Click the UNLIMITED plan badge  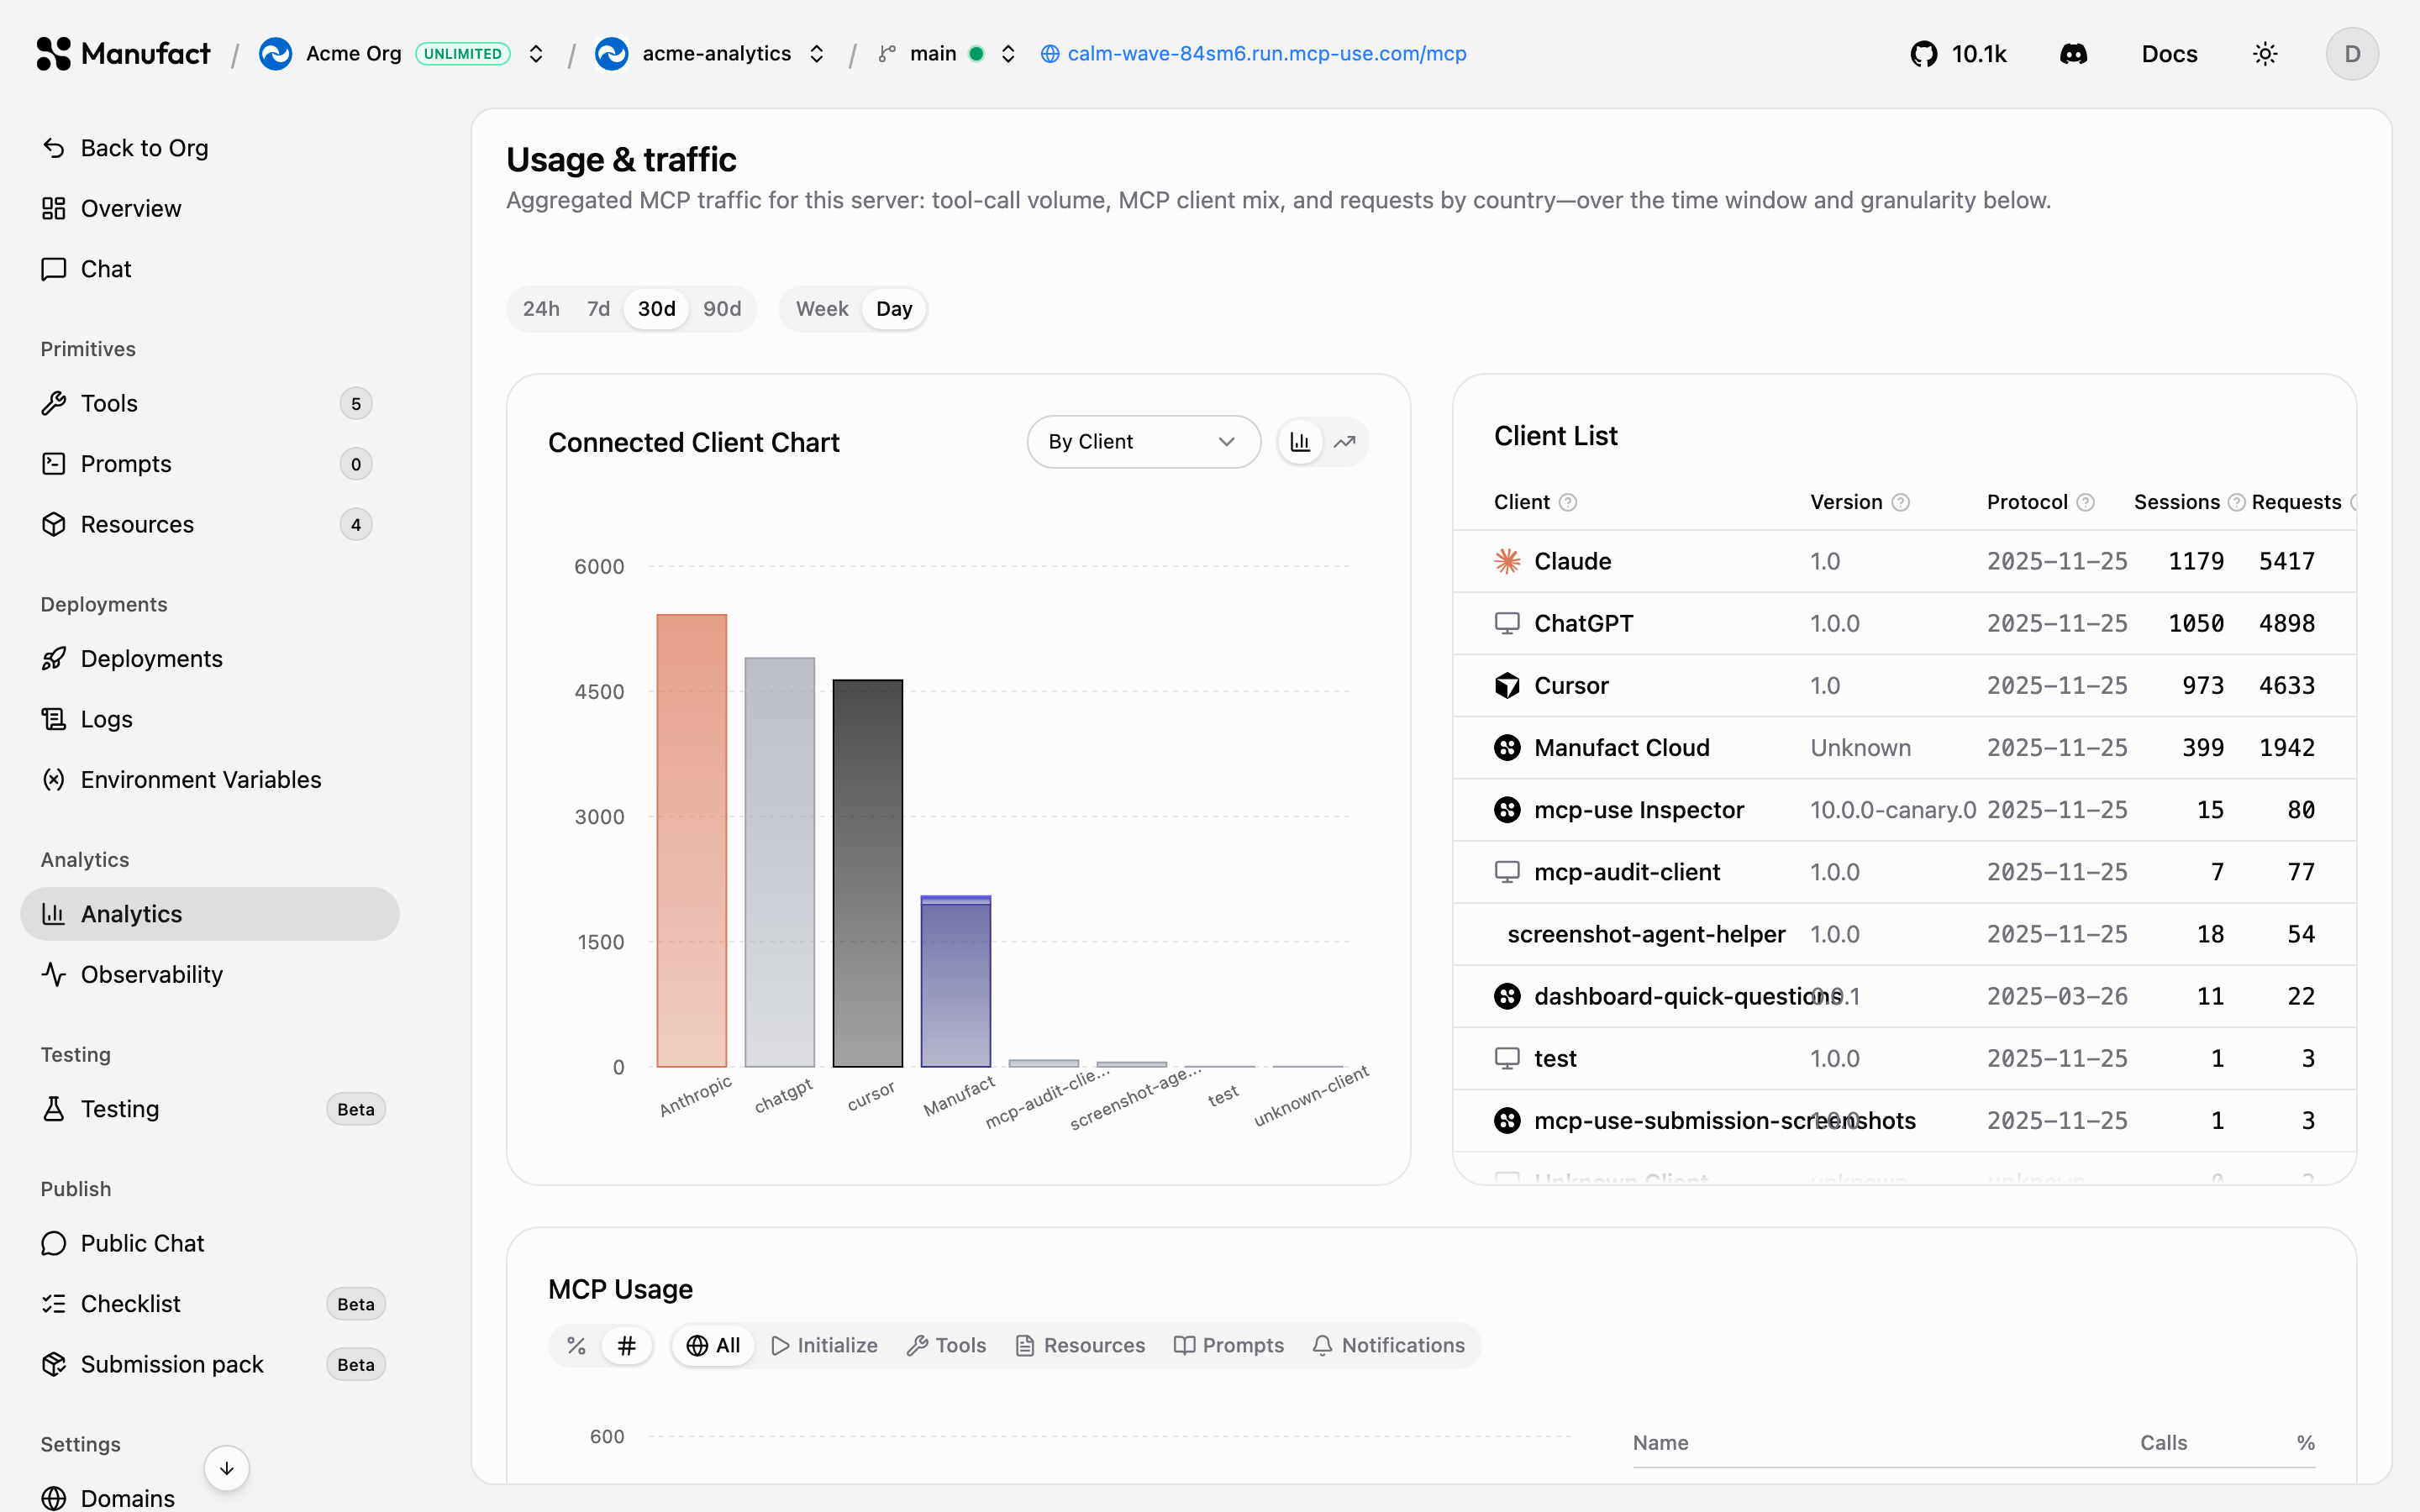click(462, 54)
